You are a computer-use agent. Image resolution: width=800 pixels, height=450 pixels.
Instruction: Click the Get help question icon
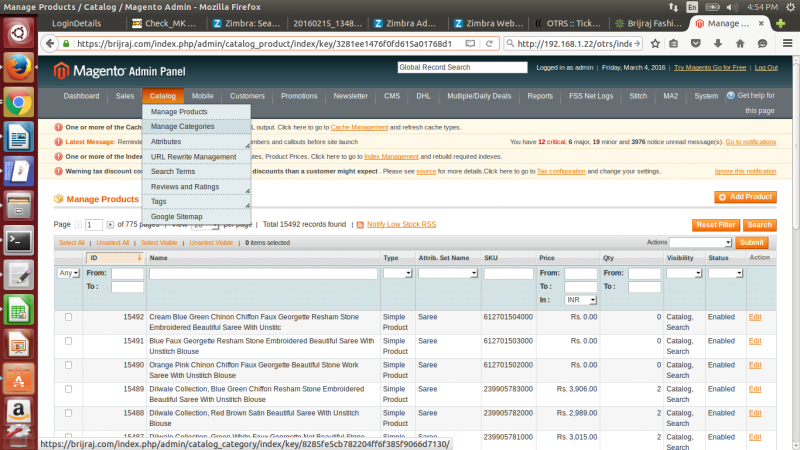[x=731, y=95]
